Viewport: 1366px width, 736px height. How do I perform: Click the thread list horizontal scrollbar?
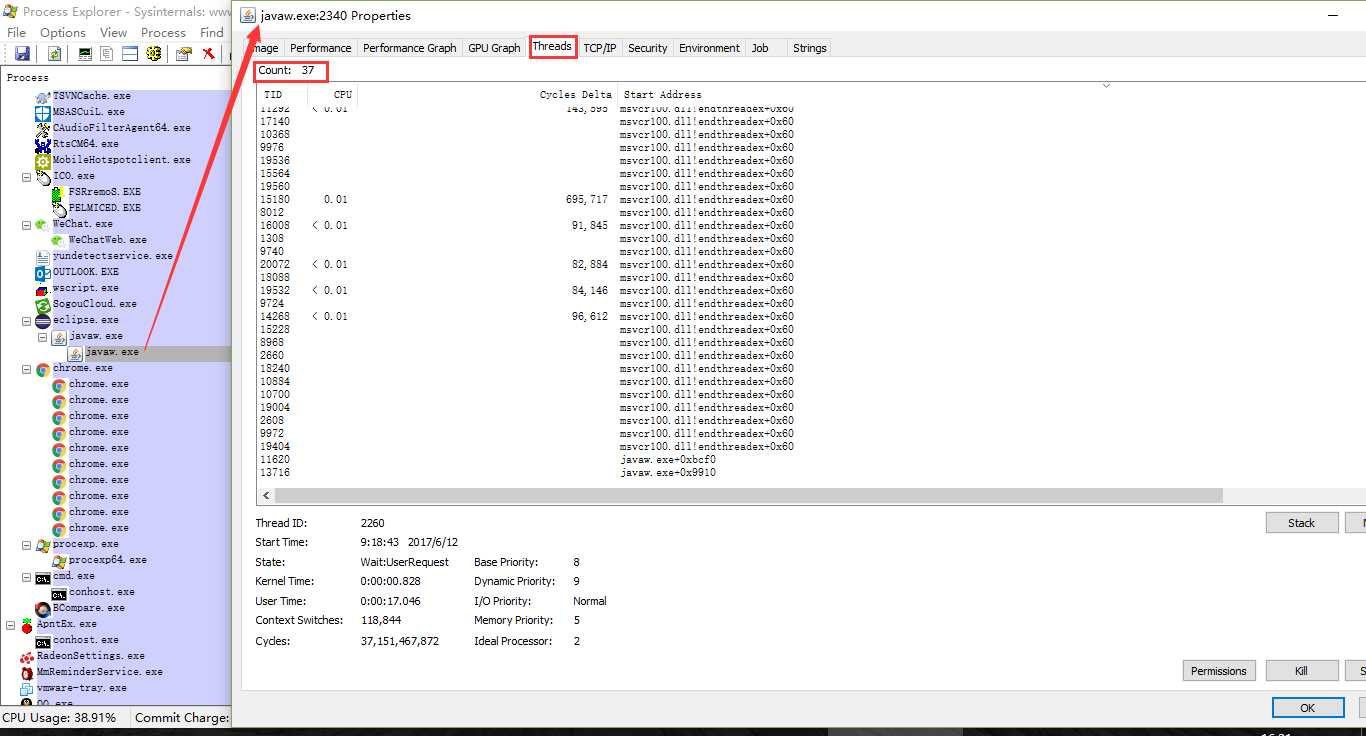pyautogui.click(x=749, y=495)
